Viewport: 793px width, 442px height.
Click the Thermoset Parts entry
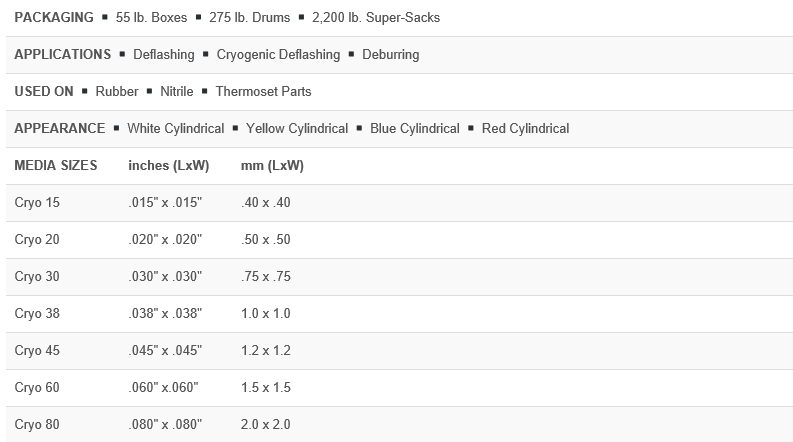(264, 91)
